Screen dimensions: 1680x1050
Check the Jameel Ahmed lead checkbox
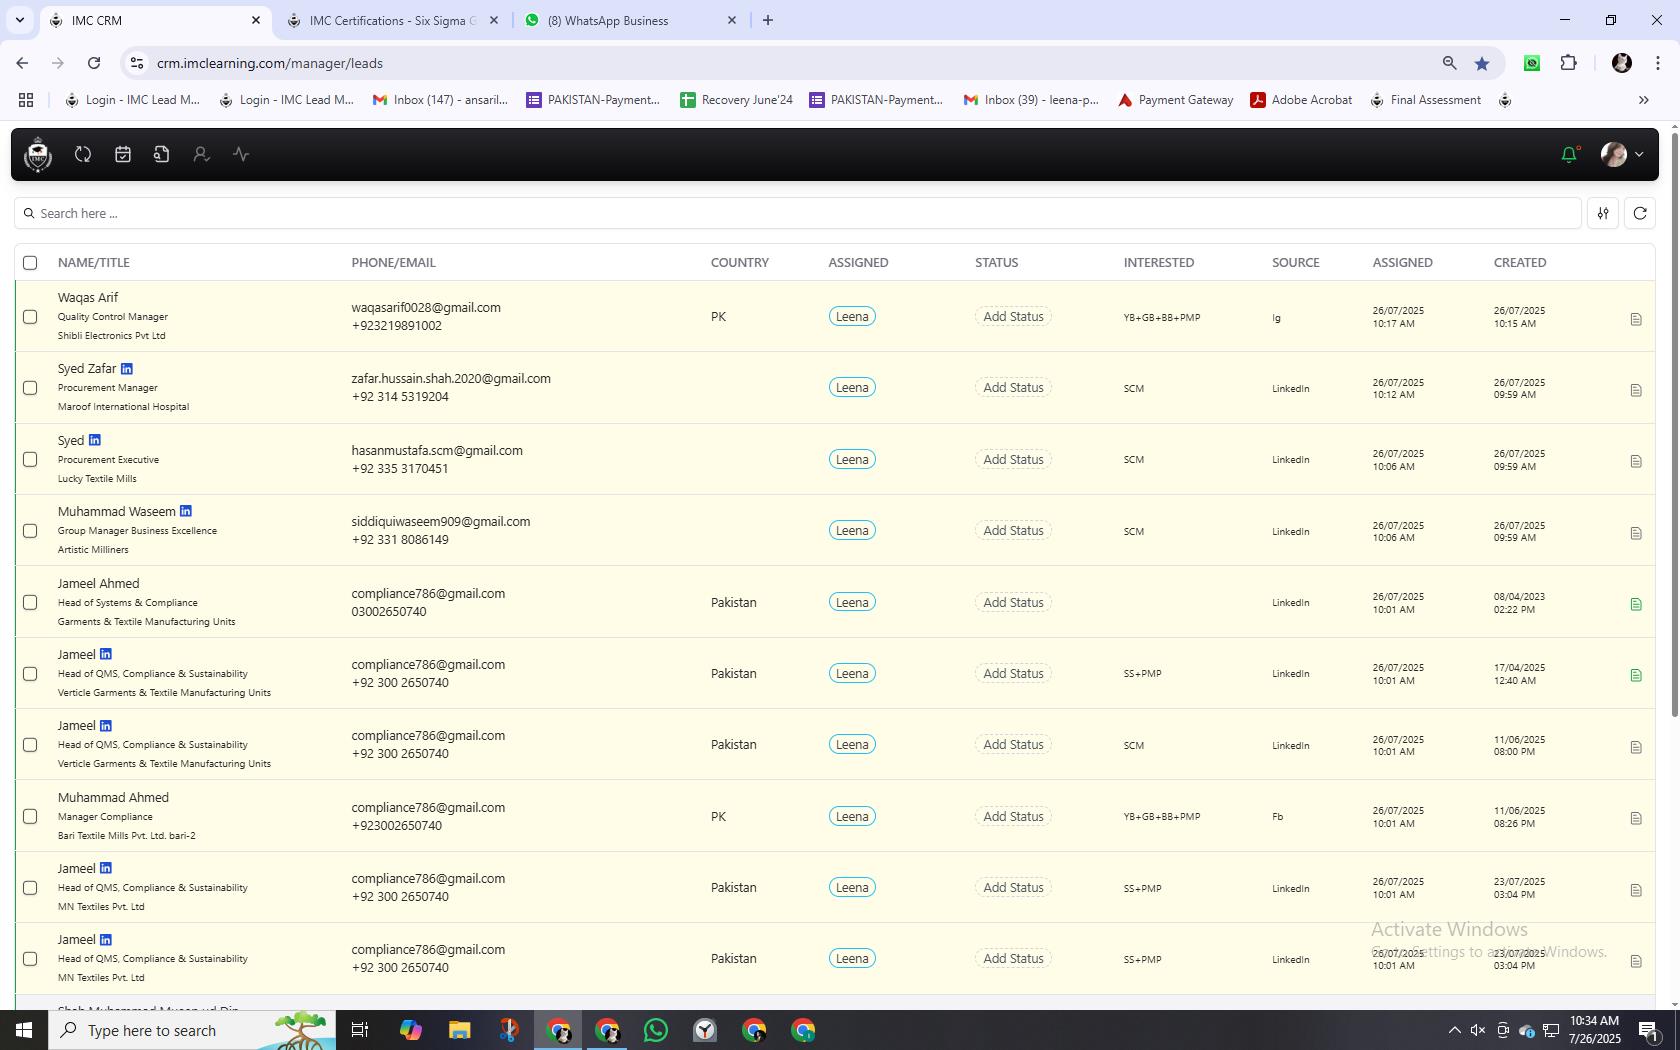click(30, 602)
